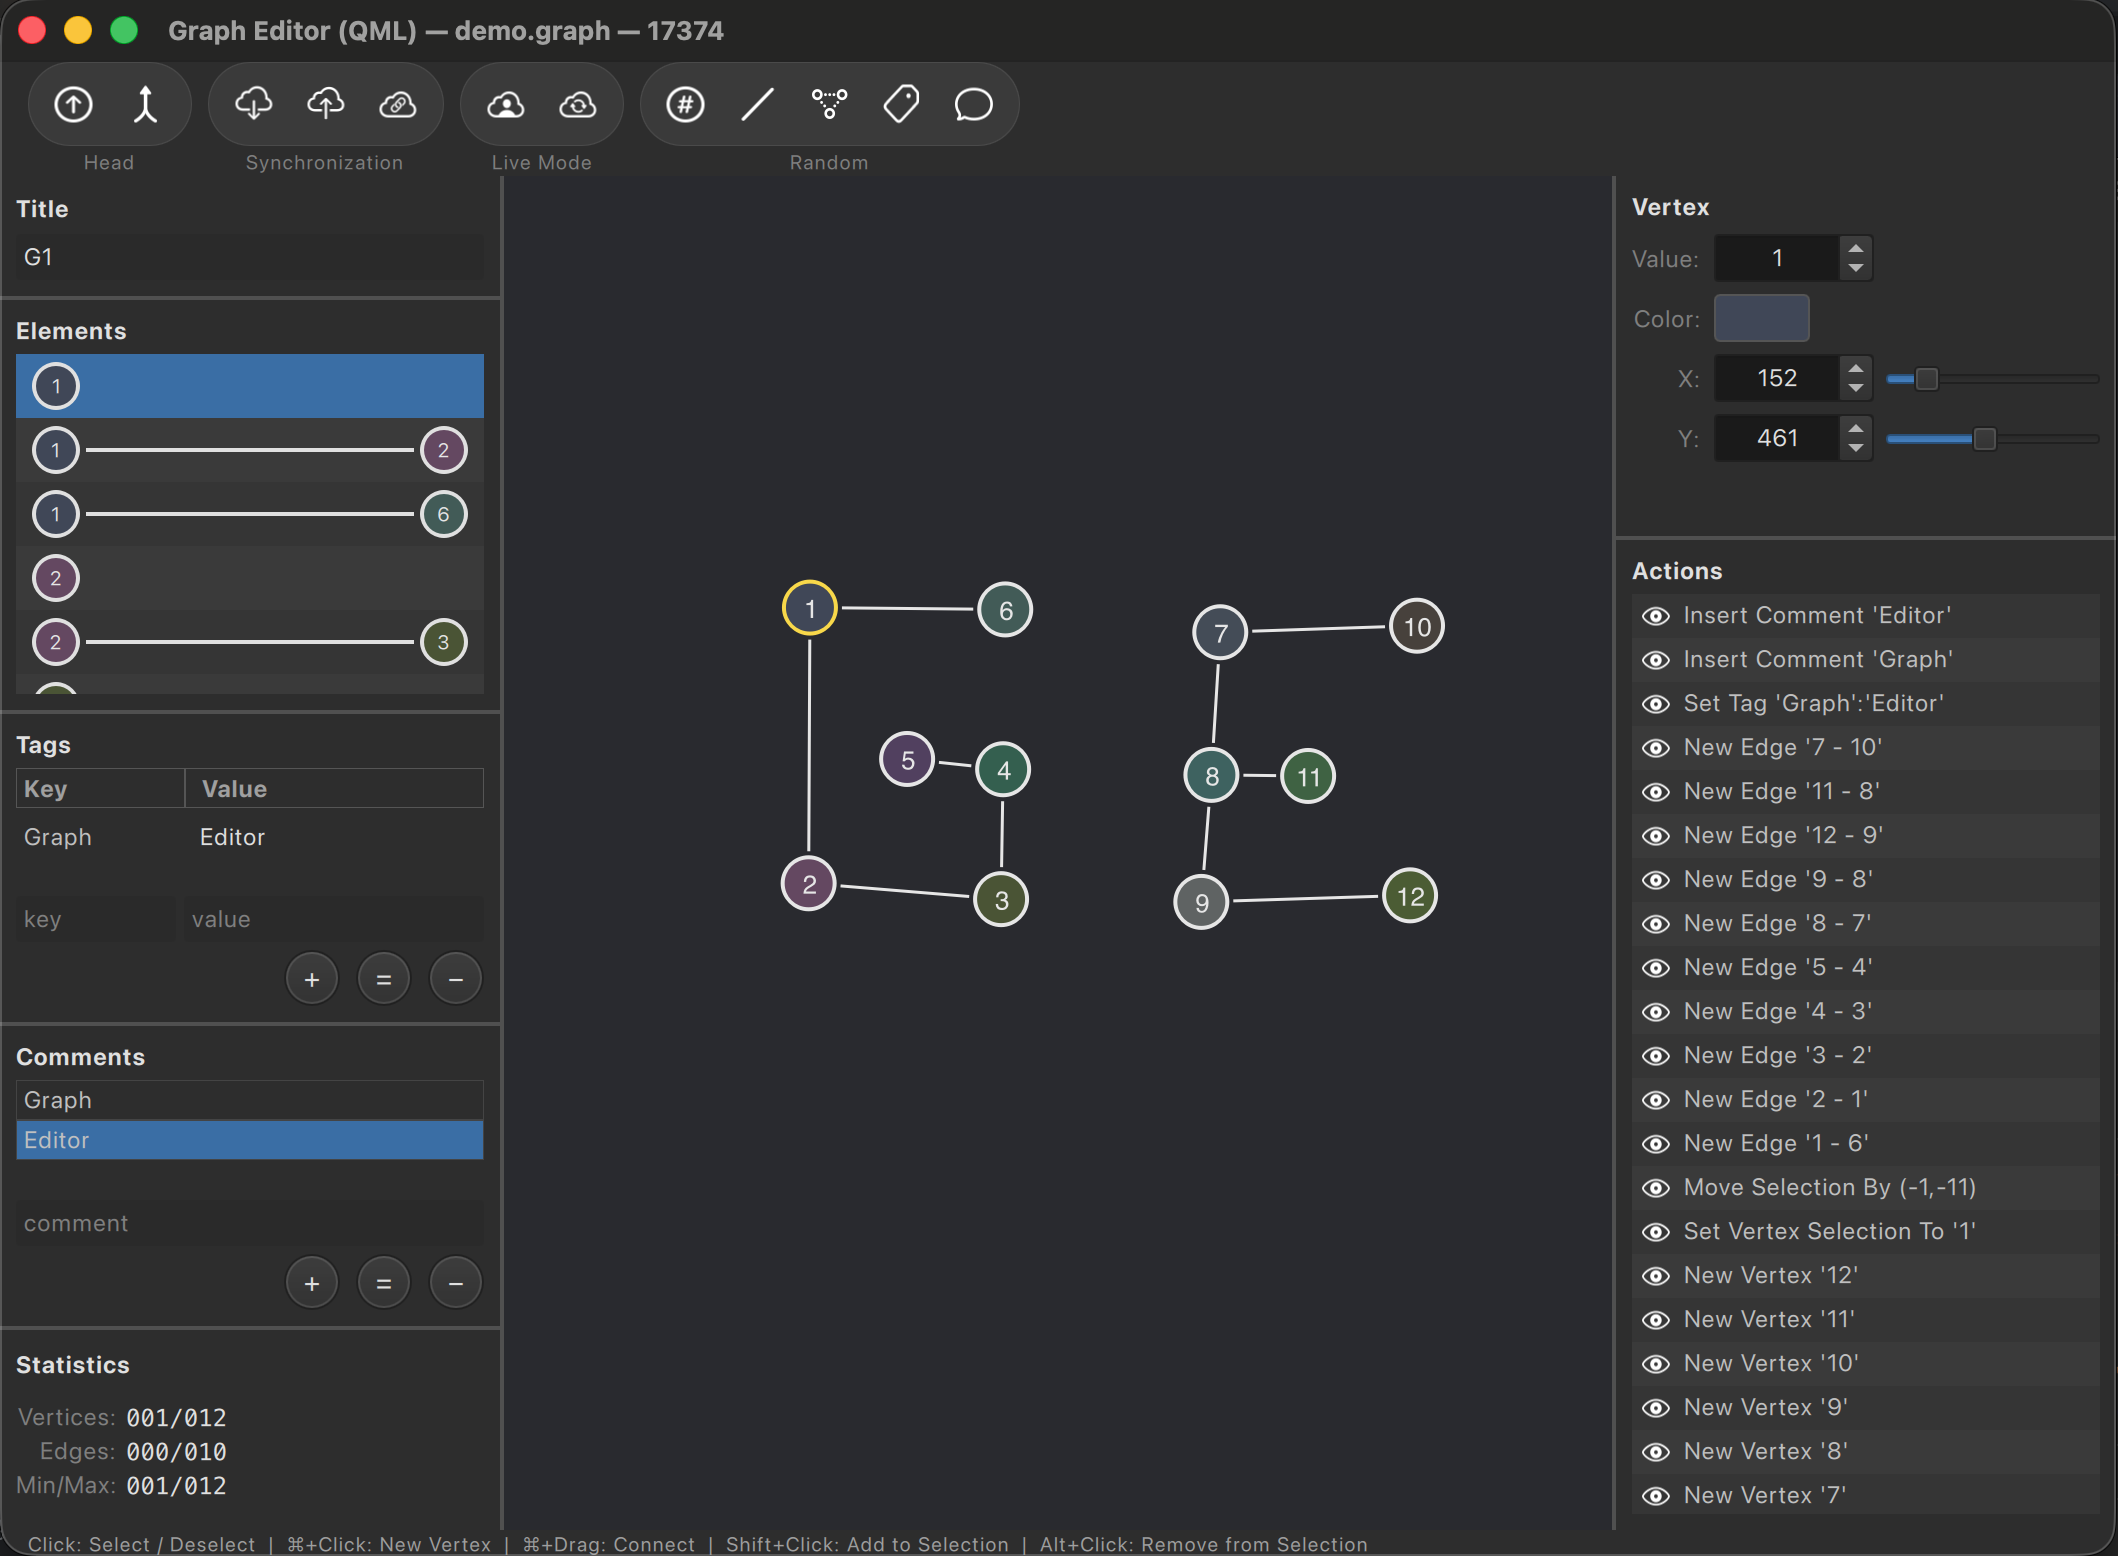This screenshot has height=1556, width=2118.
Task: Toggle eye icon for Insert Comment 'Editor'
Action: click(x=1656, y=616)
